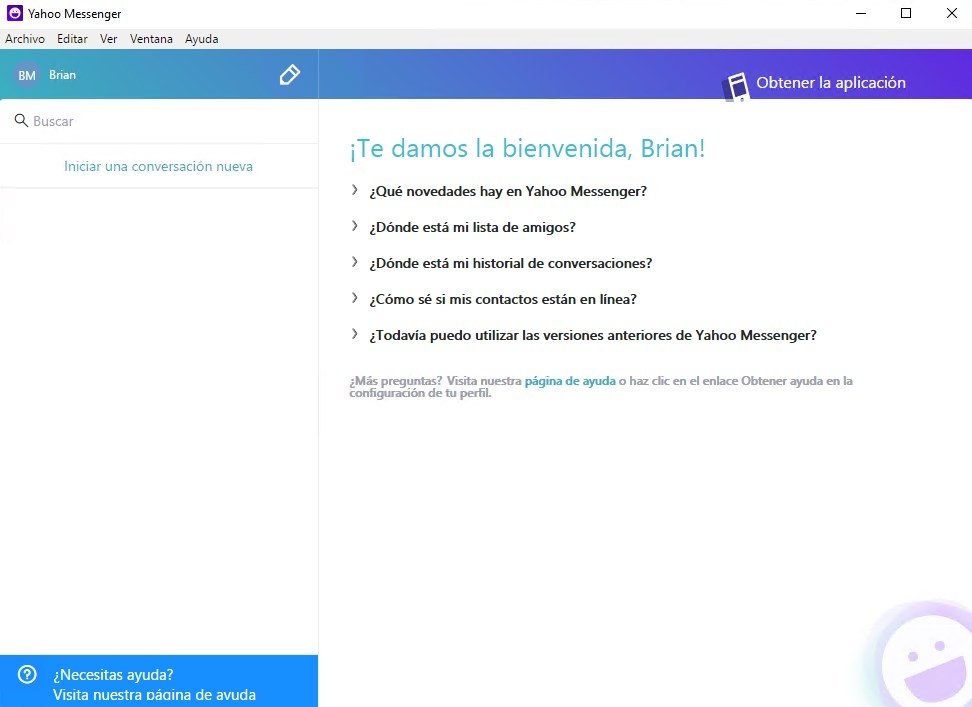Click the question mark help icon
This screenshot has height=707, width=972.
(27, 674)
